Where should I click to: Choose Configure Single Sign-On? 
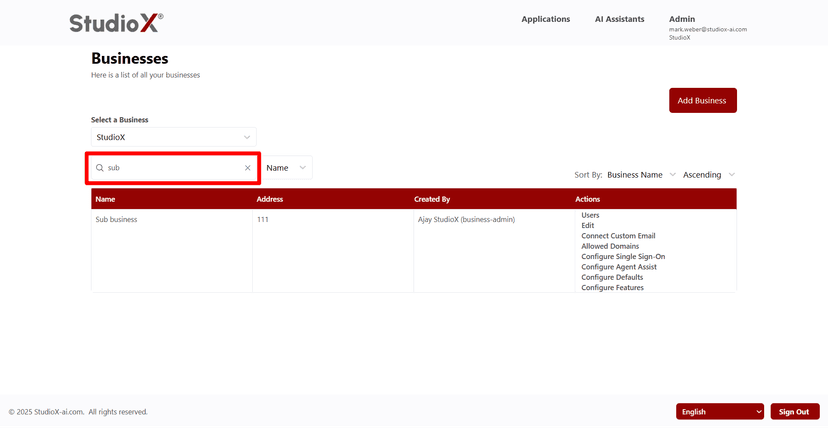click(623, 257)
